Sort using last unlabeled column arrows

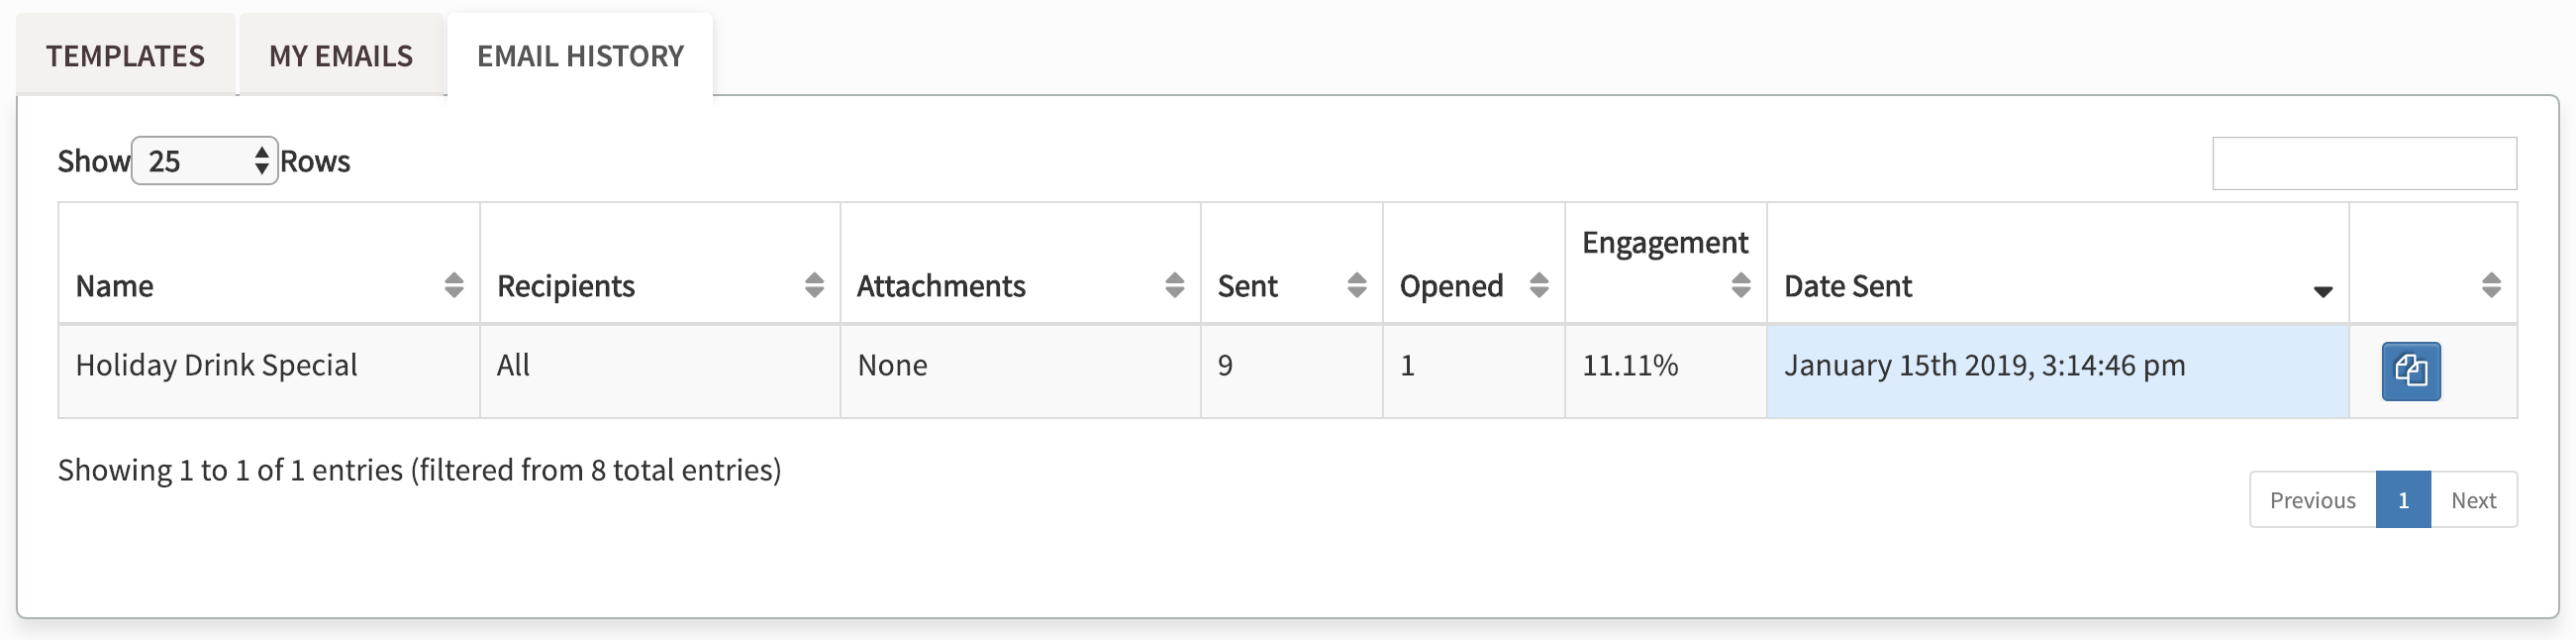coord(2491,286)
